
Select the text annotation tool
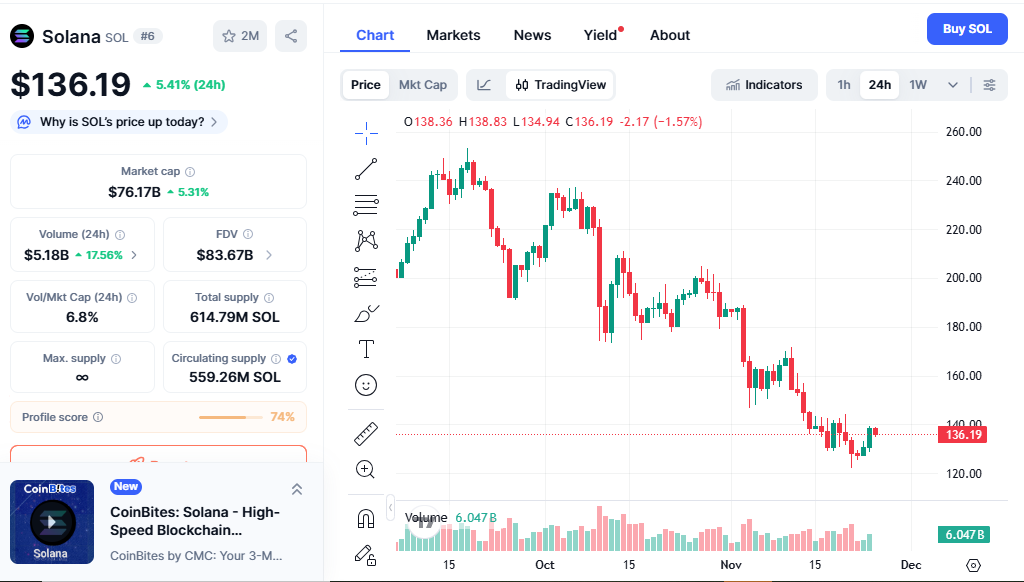point(366,349)
